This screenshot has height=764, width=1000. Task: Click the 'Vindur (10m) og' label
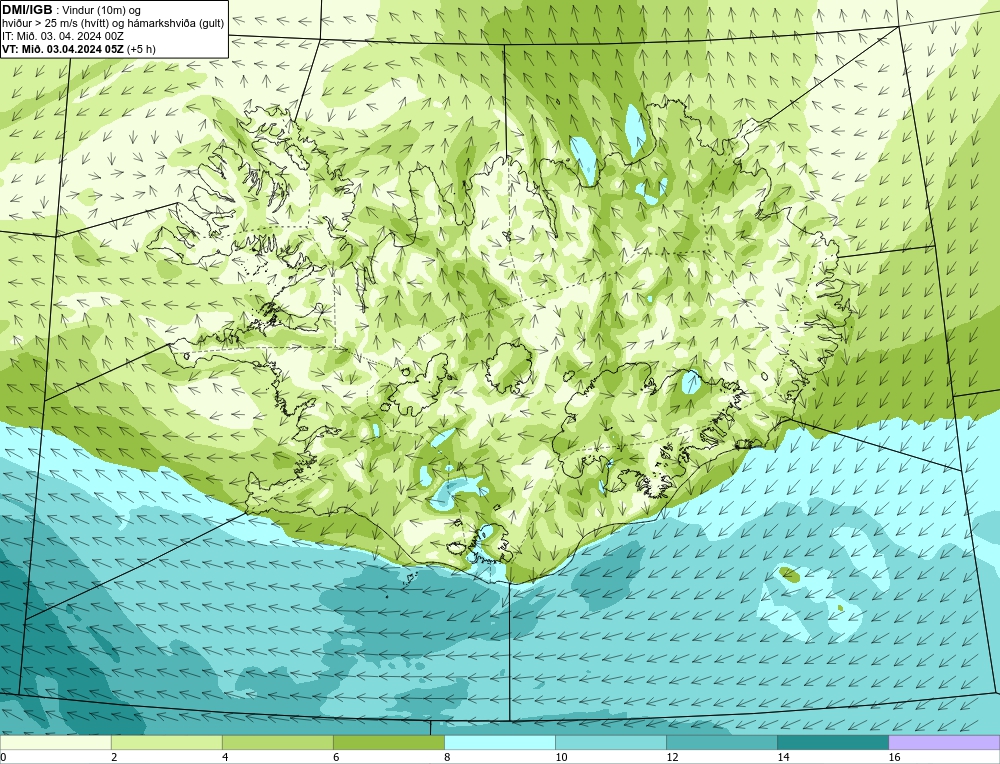tap(103, 11)
